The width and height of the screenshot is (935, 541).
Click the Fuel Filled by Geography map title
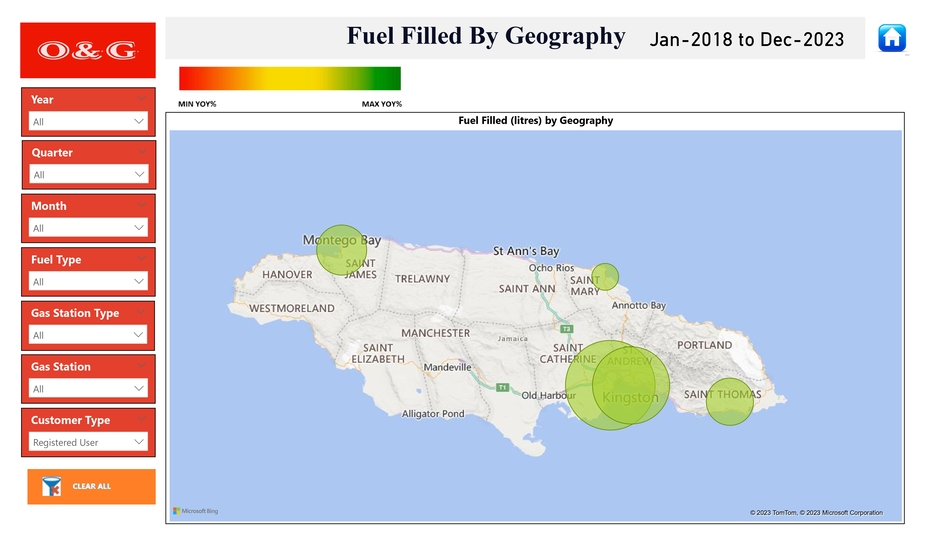(x=535, y=120)
